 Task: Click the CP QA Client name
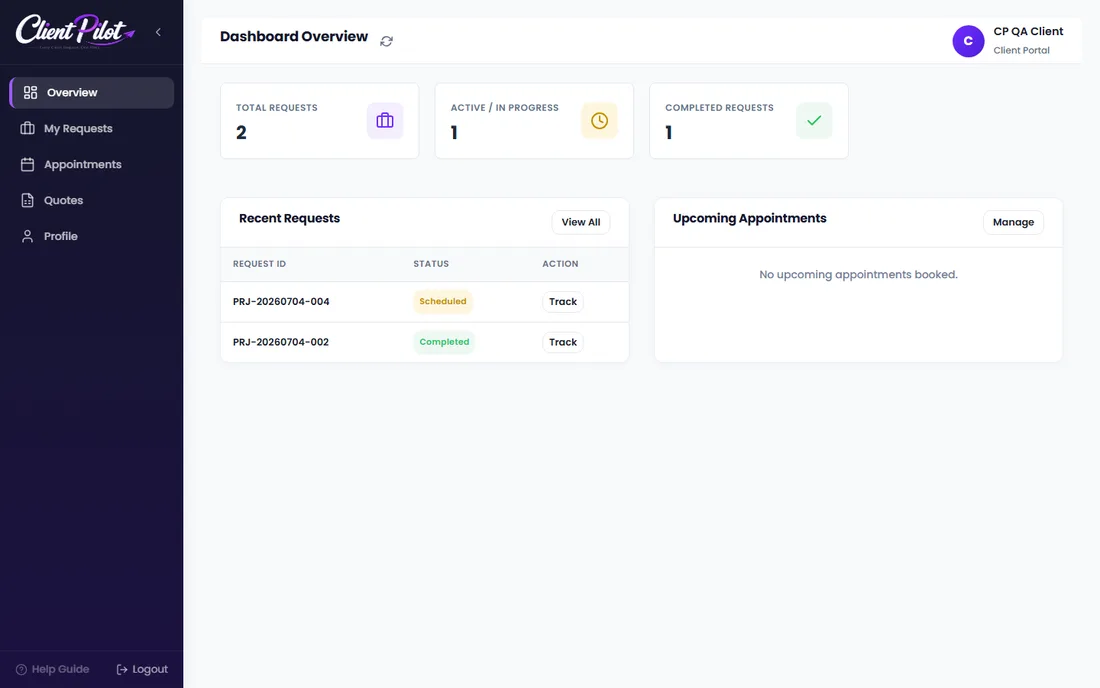point(1028,32)
